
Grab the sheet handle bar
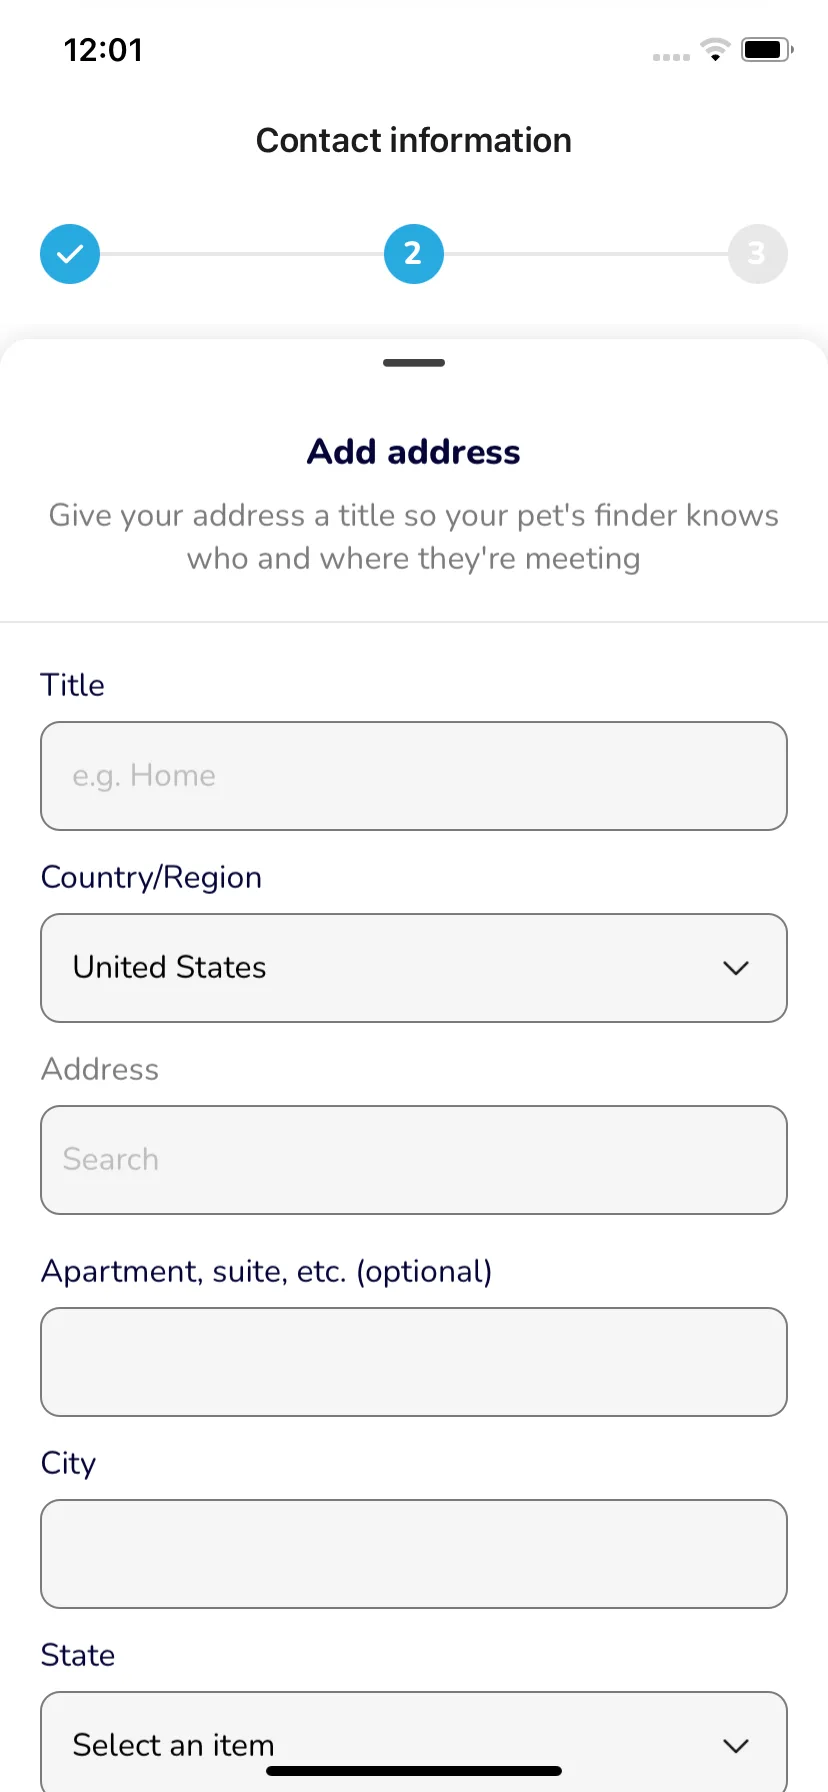(x=414, y=363)
